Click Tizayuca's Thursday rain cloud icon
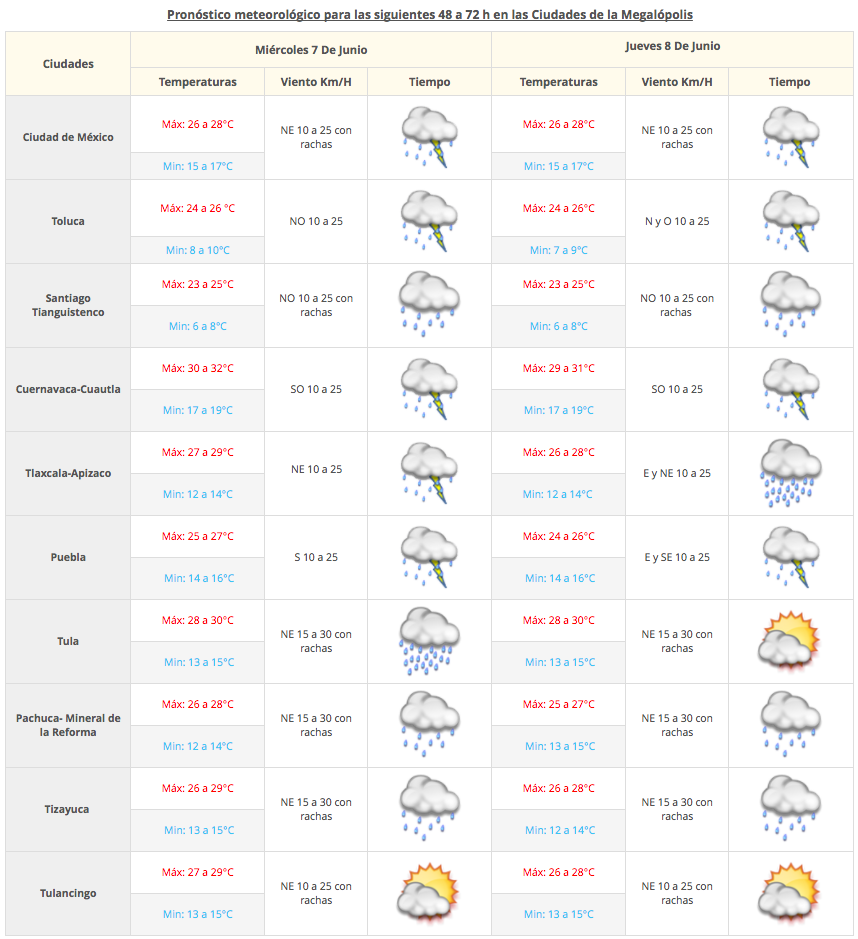Screen dimensions: 858x939 (790, 809)
